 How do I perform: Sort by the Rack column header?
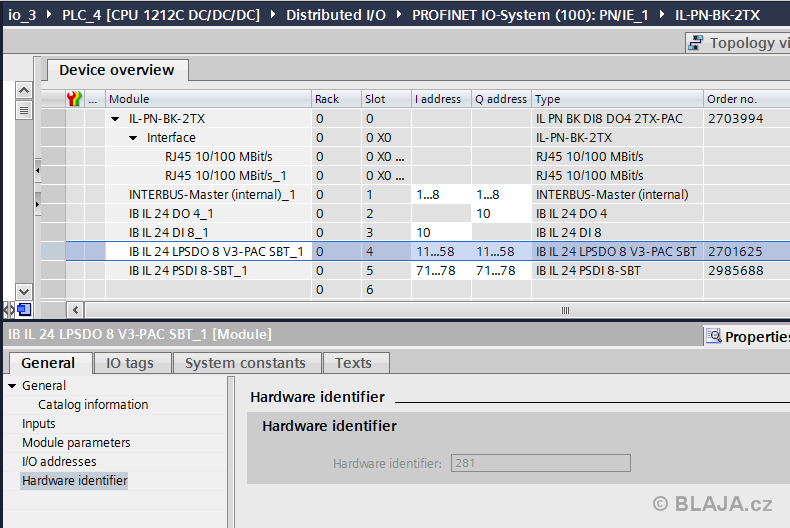click(337, 99)
